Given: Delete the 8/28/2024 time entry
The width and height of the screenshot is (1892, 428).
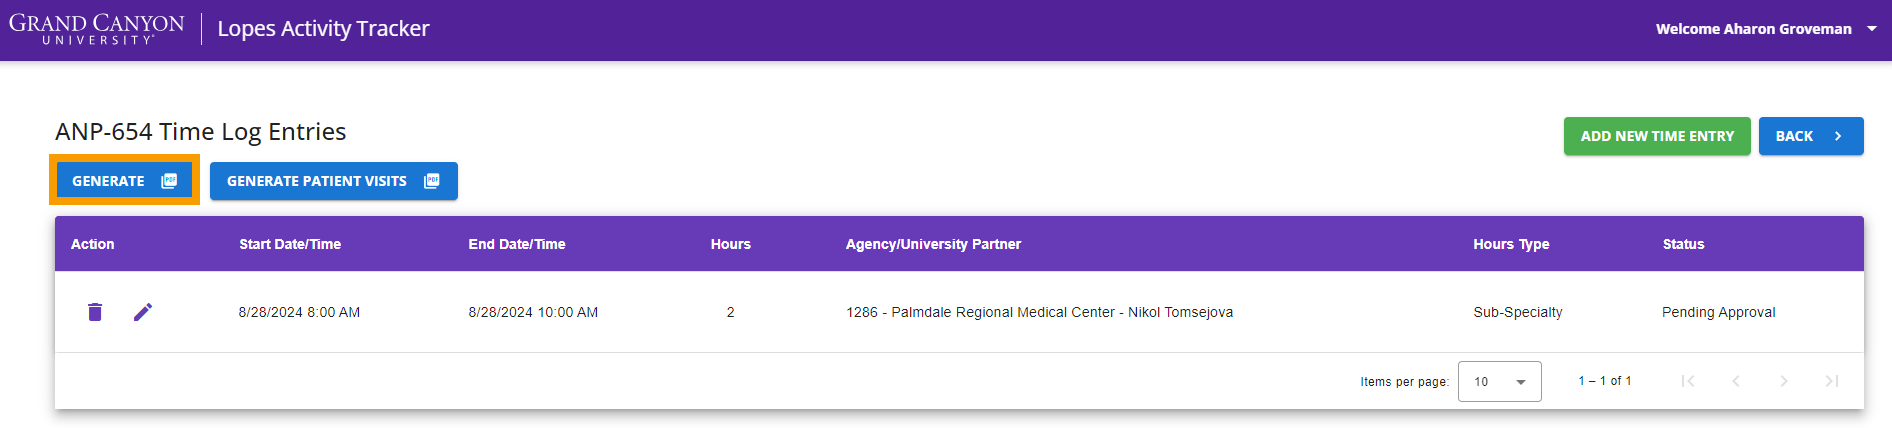Looking at the screenshot, I should [95, 312].
